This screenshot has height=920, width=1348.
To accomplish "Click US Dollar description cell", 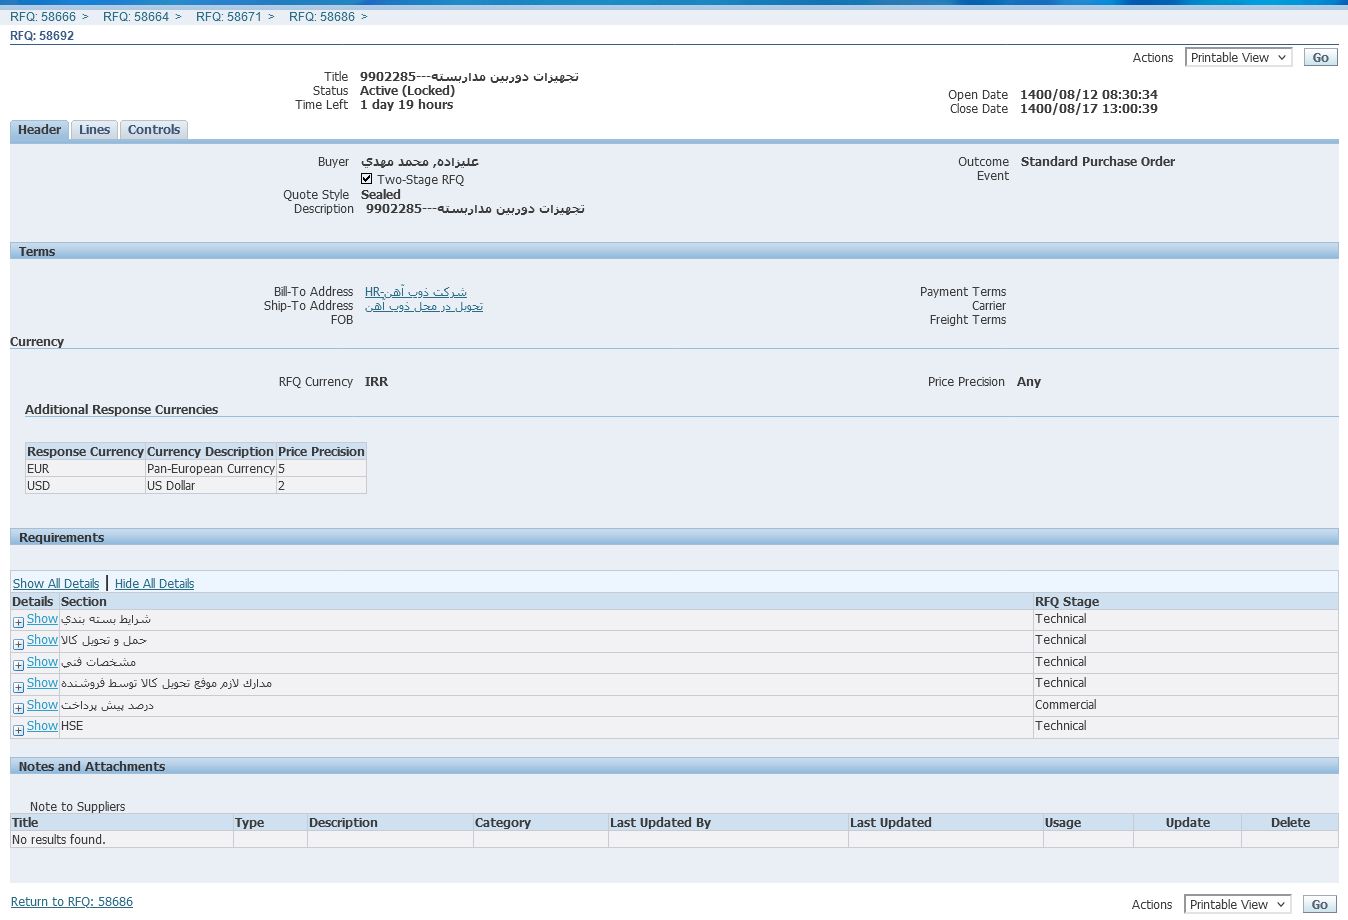I will tap(211, 486).
